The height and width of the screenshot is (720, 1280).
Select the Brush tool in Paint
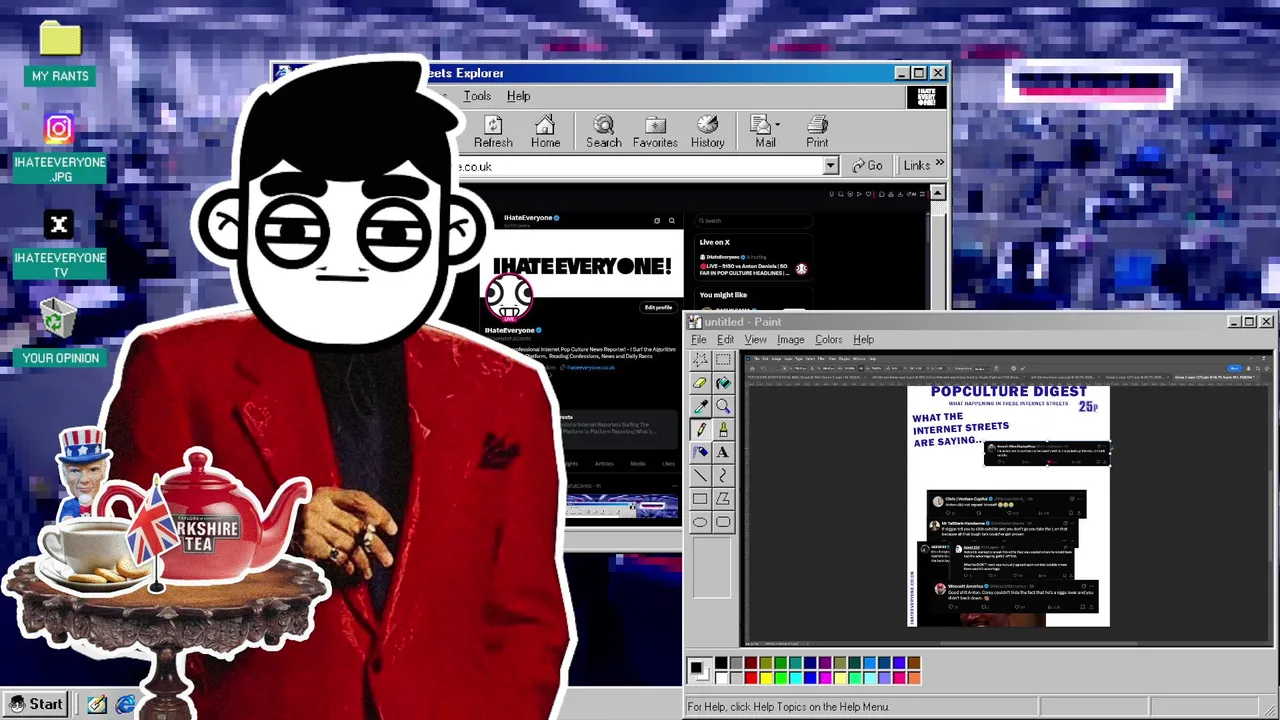pos(723,429)
